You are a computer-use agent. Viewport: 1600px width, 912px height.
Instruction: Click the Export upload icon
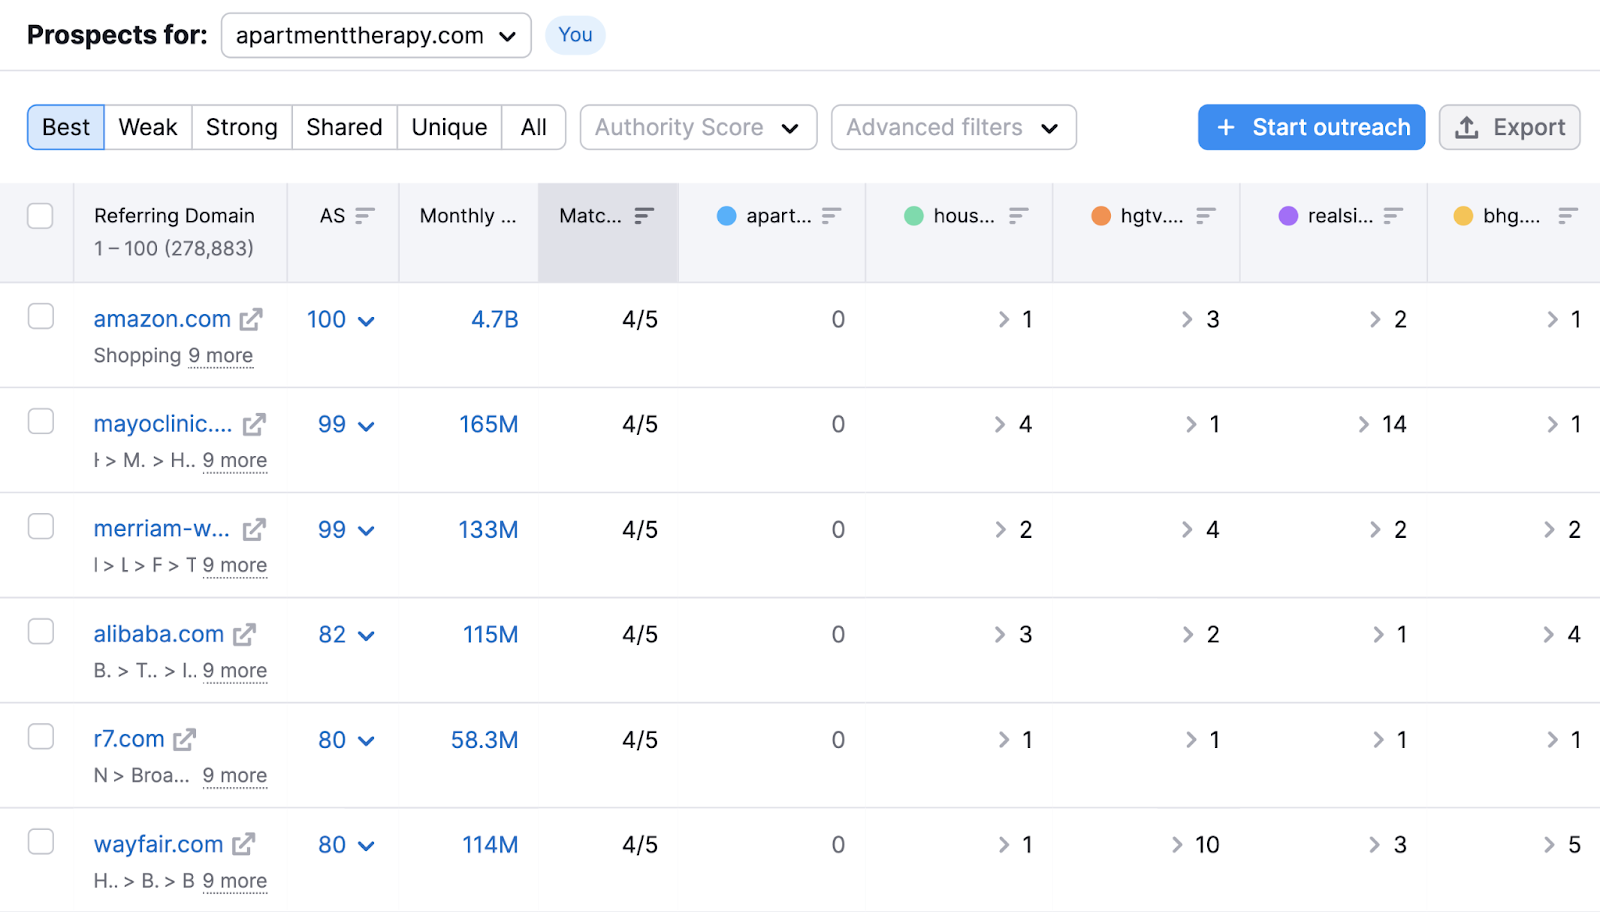tap(1466, 127)
